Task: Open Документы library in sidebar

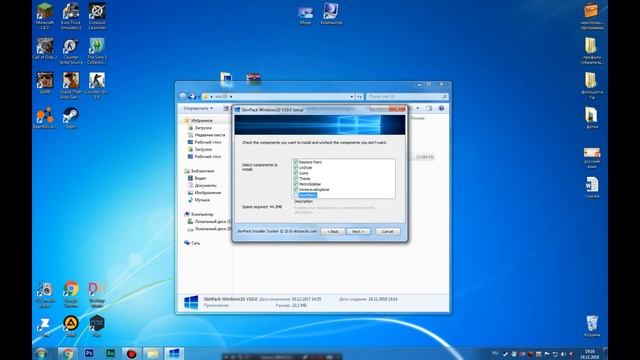Action: pos(205,185)
